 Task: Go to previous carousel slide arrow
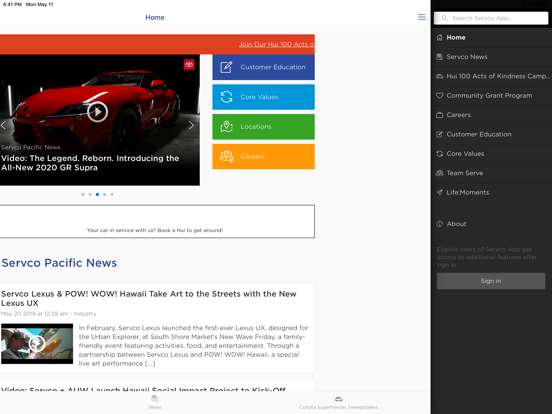pos(4,125)
